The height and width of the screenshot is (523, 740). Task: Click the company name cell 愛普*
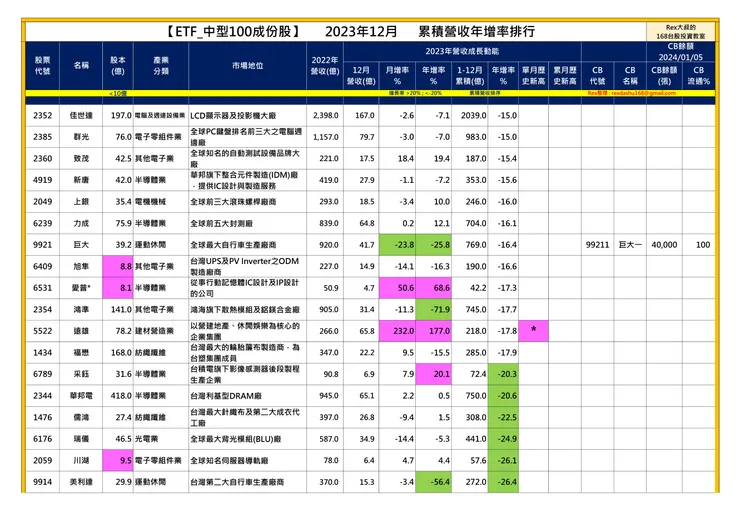[x=81, y=288]
